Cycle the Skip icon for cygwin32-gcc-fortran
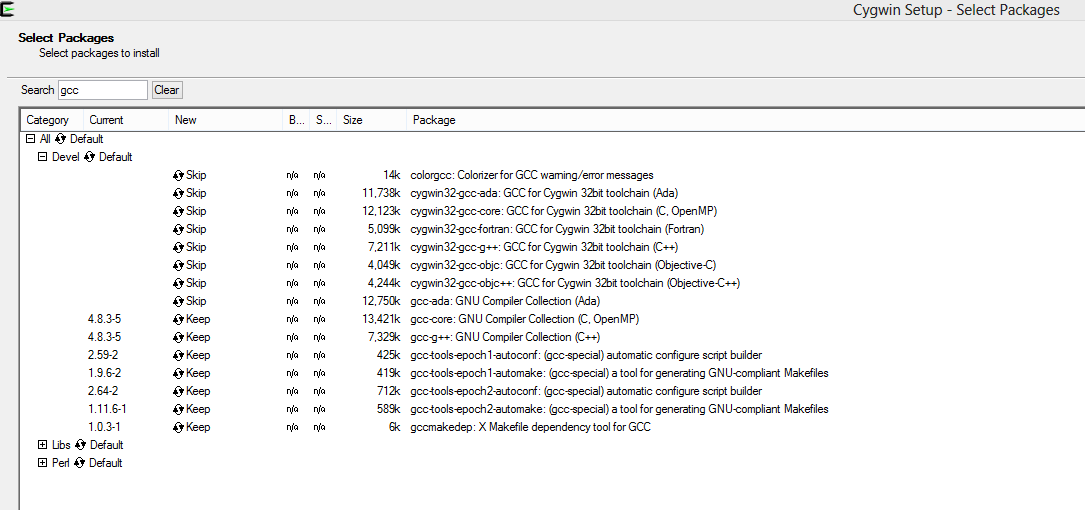Viewport: 1085px width, 510px height. (x=179, y=229)
